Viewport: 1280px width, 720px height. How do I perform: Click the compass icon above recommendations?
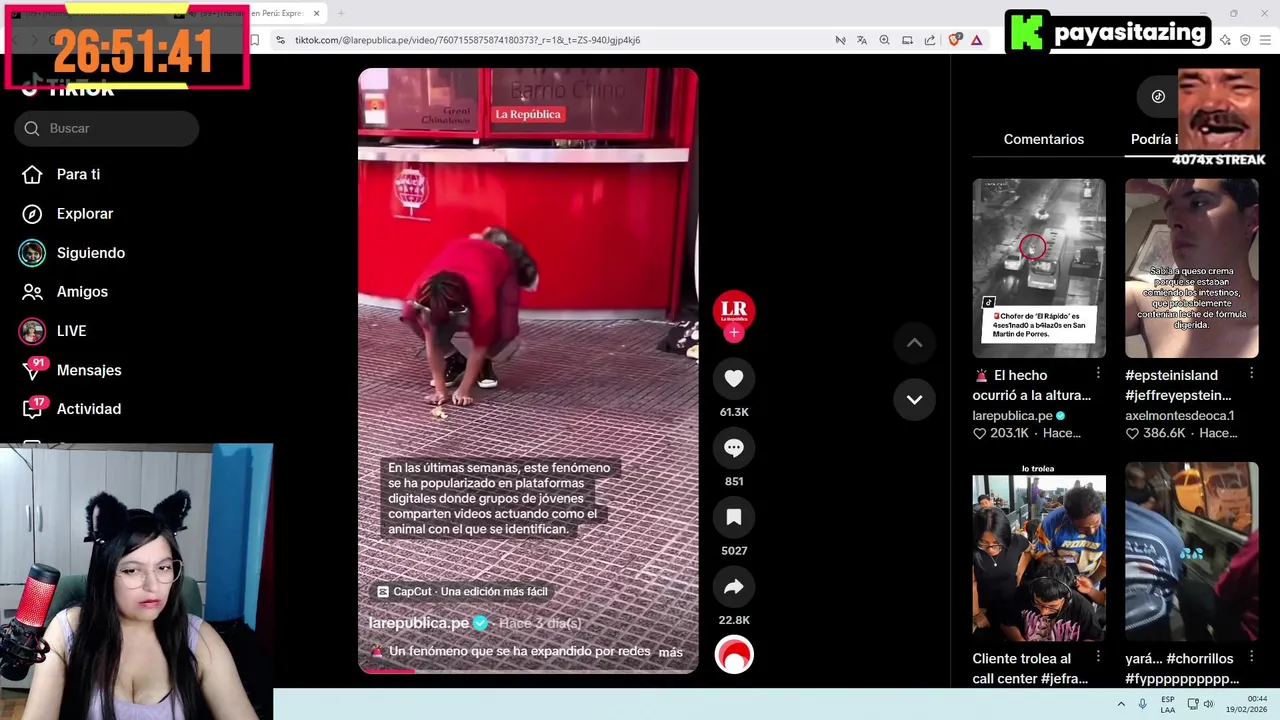pyautogui.click(x=1158, y=96)
